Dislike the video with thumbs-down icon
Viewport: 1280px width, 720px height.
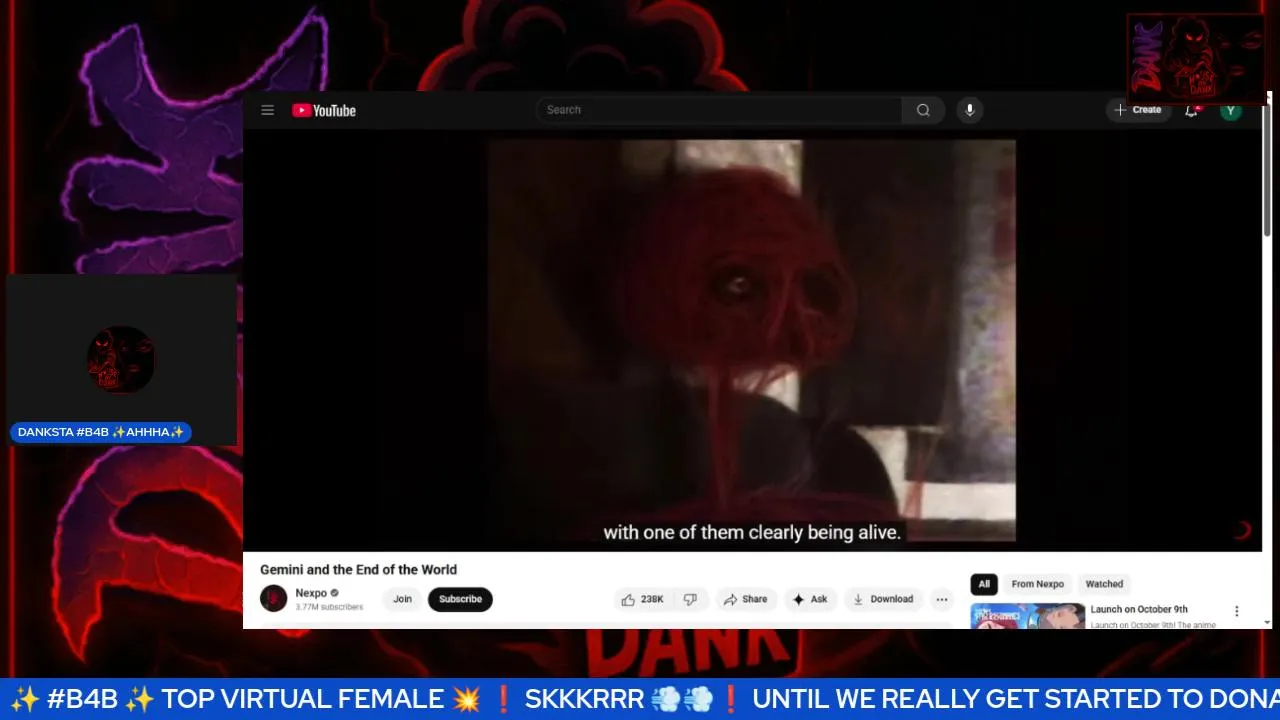pos(690,599)
